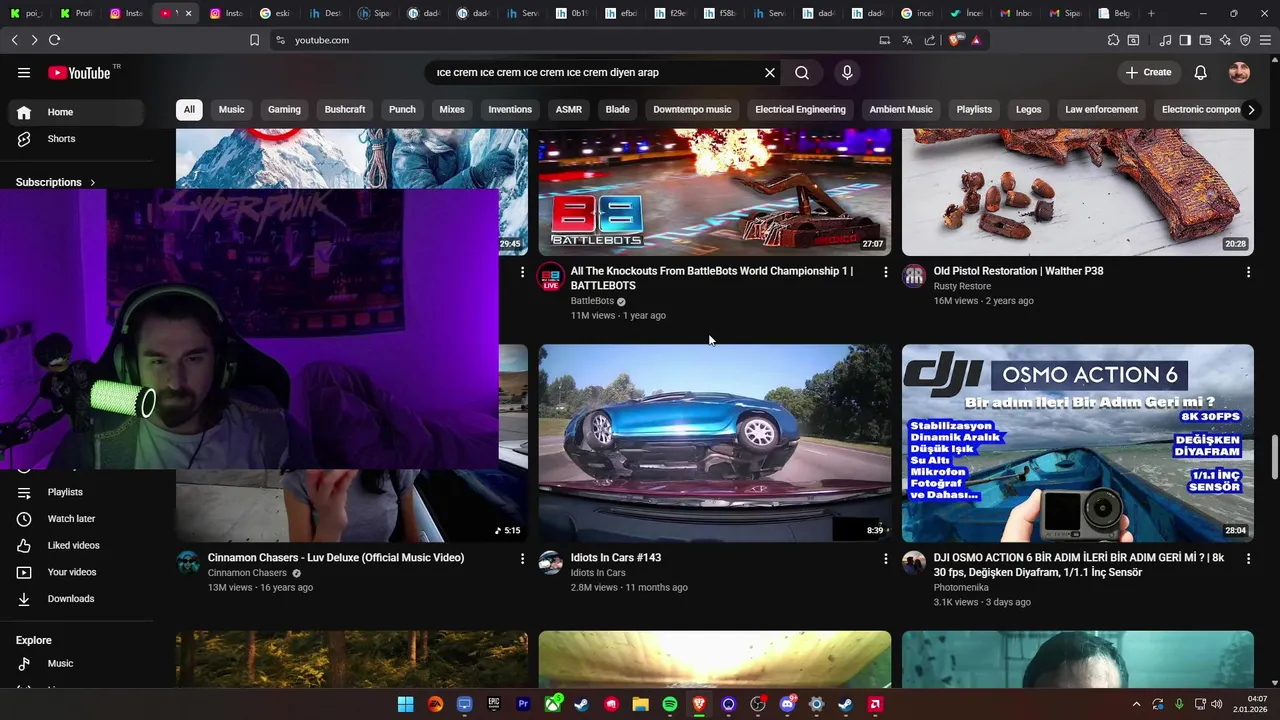
Task: Select the Electrical Engineering filter chip
Action: (x=800, y=110)
